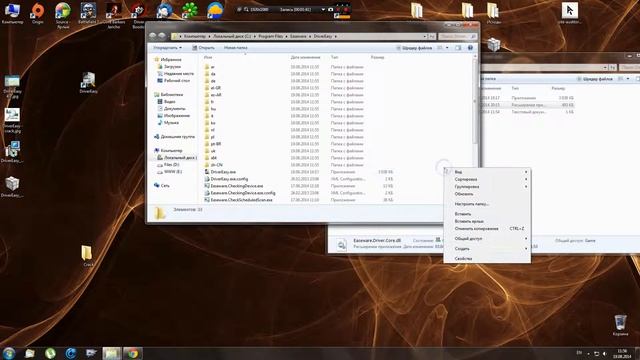Launch the Battlefield desktop shortcut
The height and width of the screenshot is (360, 640).
88,12
